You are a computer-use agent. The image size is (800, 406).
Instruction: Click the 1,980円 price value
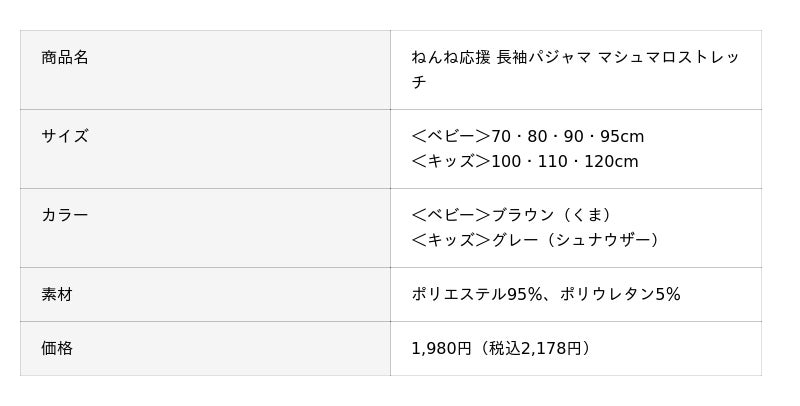pyautogui.click(x=441, y=349)
